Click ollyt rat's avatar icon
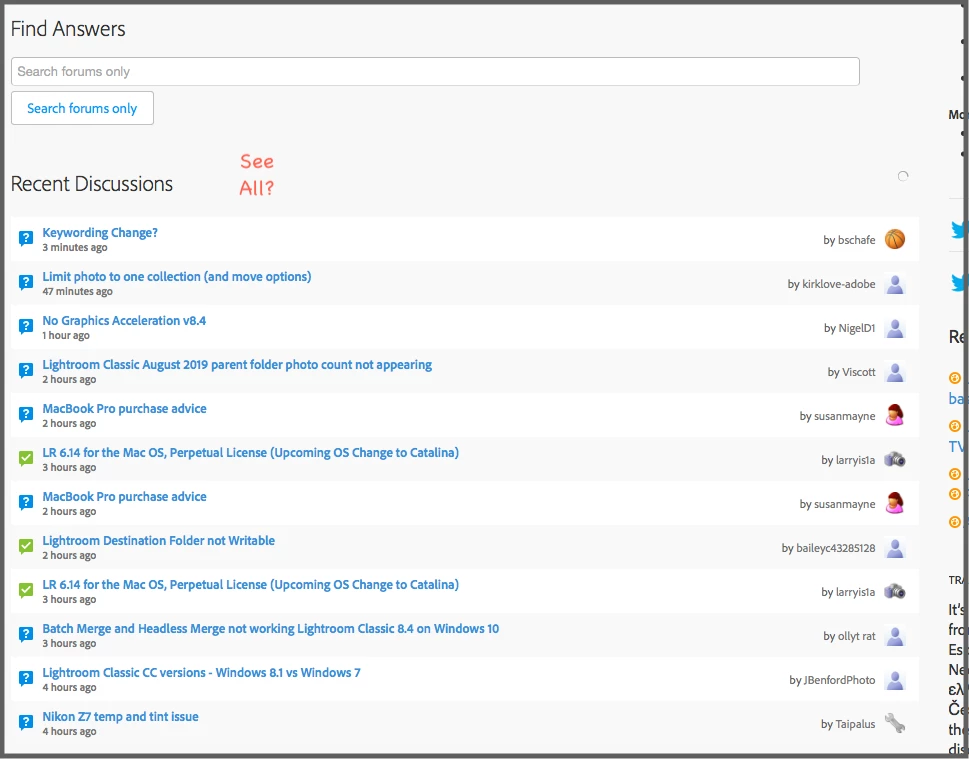The height and width of the screenshot is (759, 969). pyautogui.click(x=895, y=635)
